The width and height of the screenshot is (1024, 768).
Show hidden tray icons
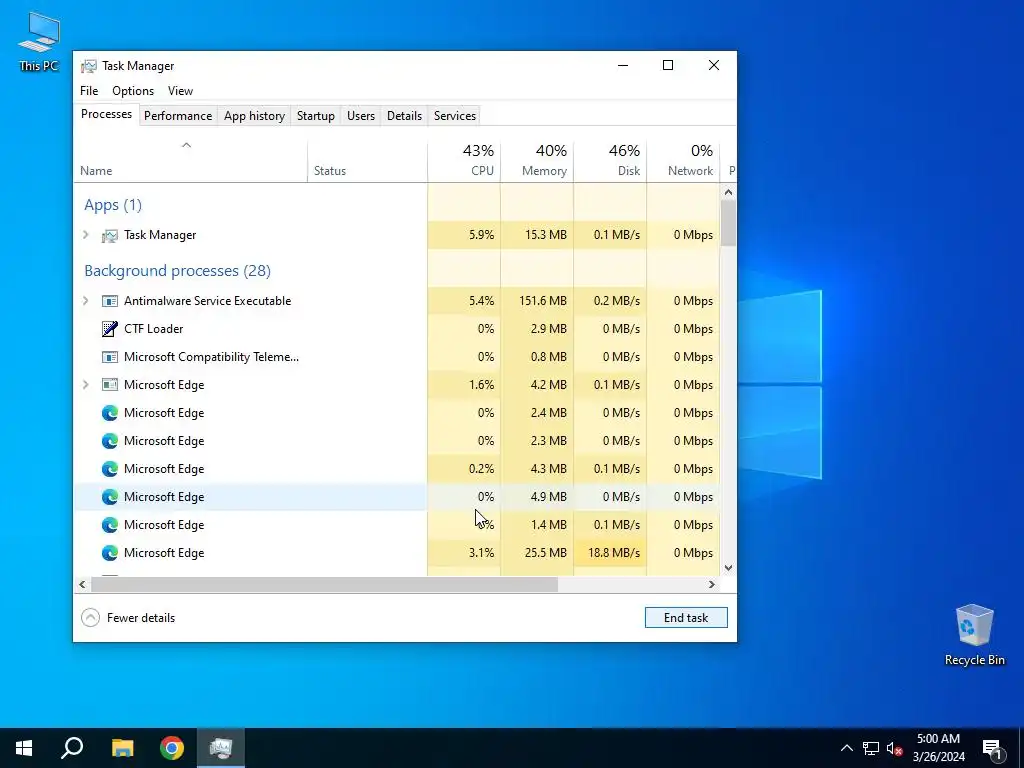pos(846,748)
